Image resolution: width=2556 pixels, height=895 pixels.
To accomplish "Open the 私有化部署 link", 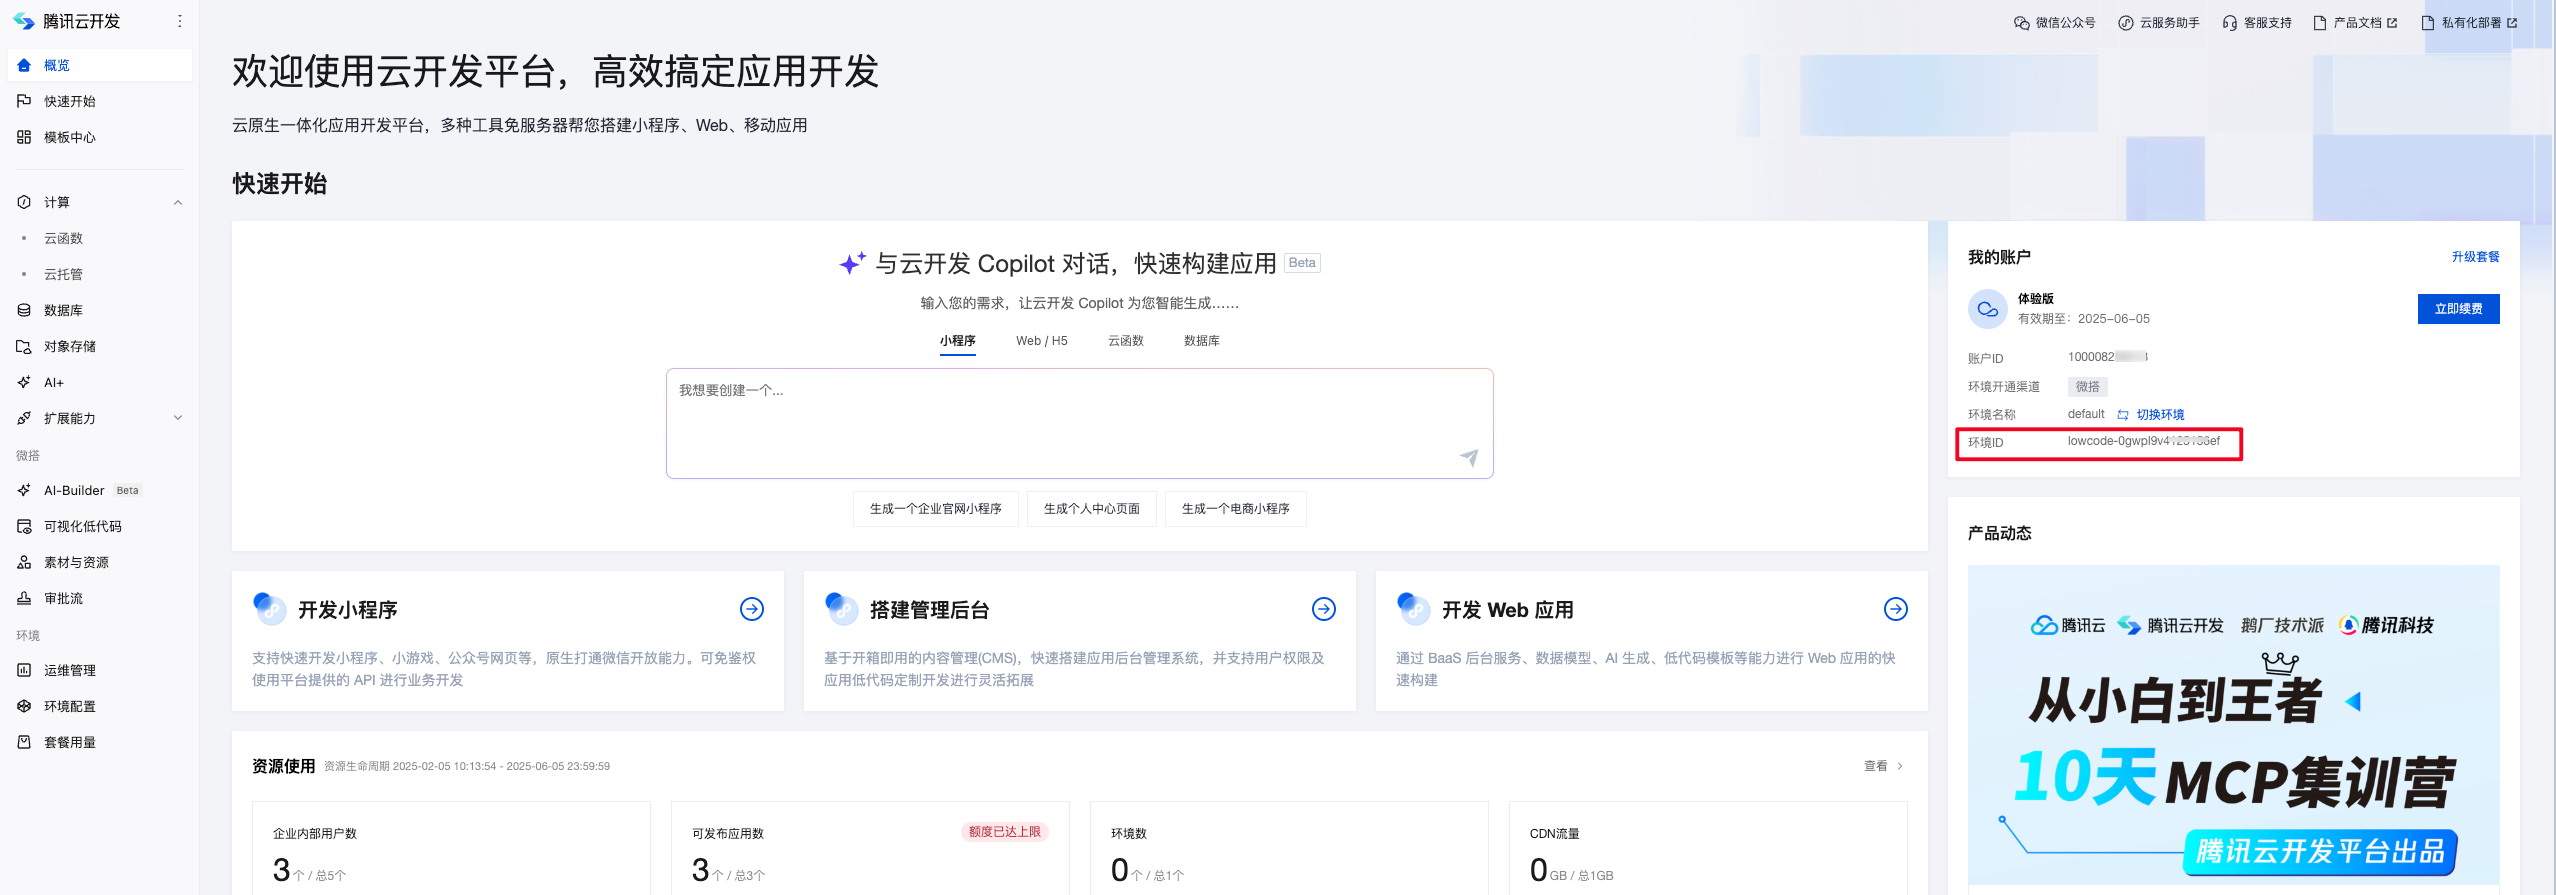I will (x=2472, y=23).
